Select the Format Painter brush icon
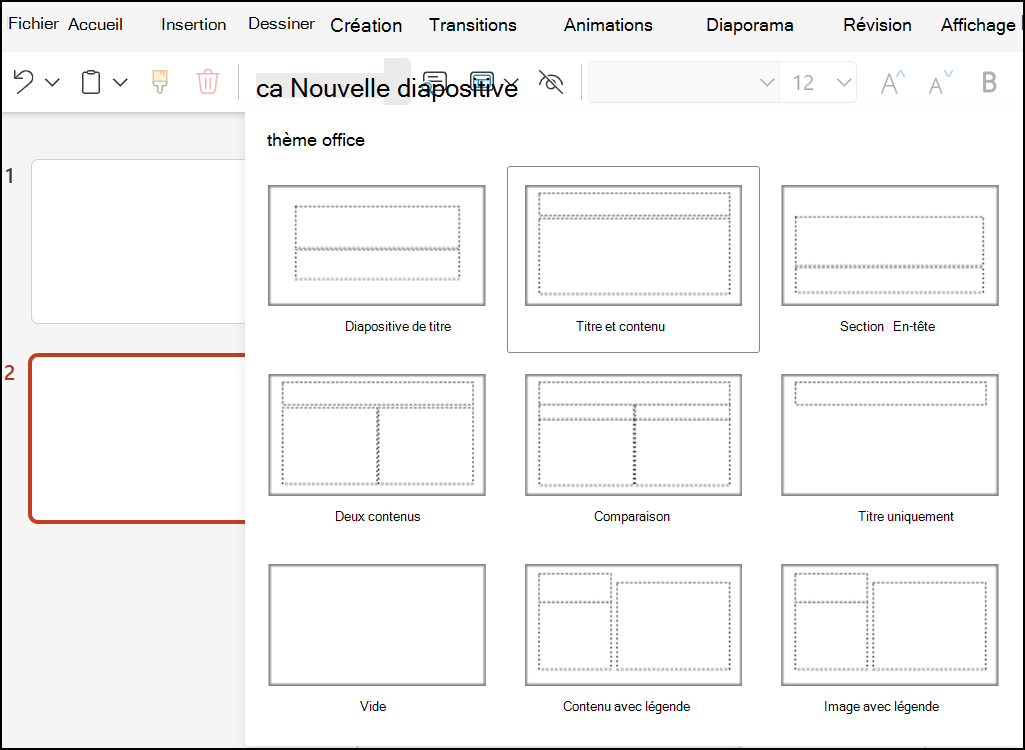The width and height of the screenshot is (1025, 750). point(160,82)
